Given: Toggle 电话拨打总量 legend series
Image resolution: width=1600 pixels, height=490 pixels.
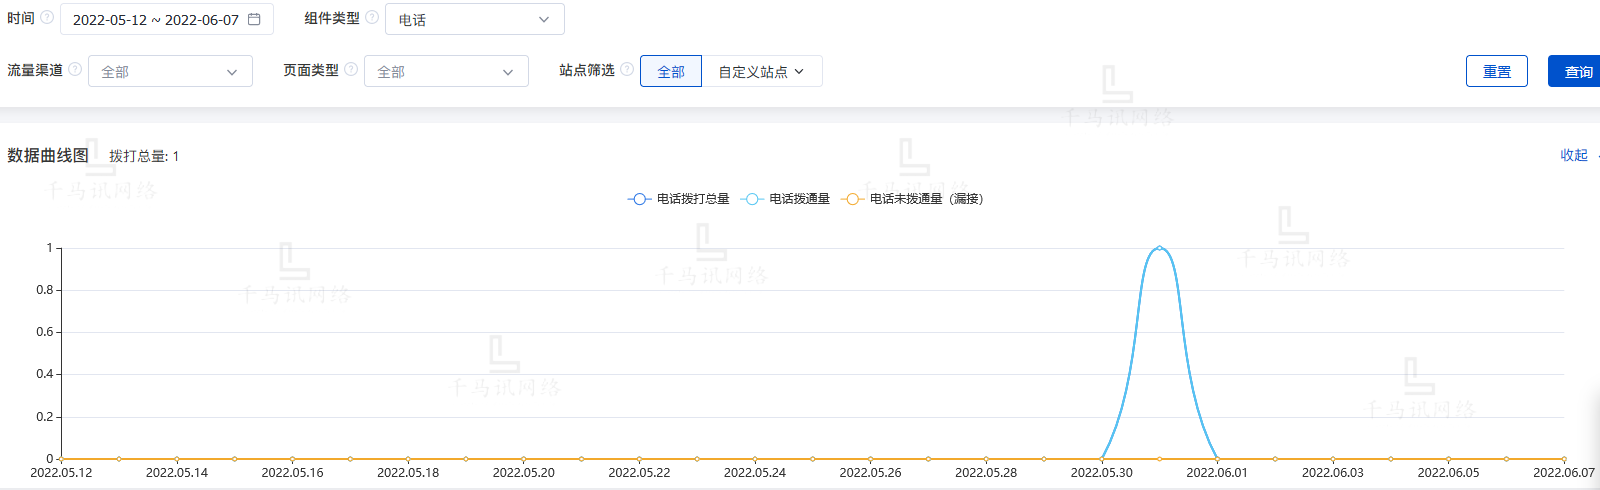Looking at the screenshot, I should (679, 199).
